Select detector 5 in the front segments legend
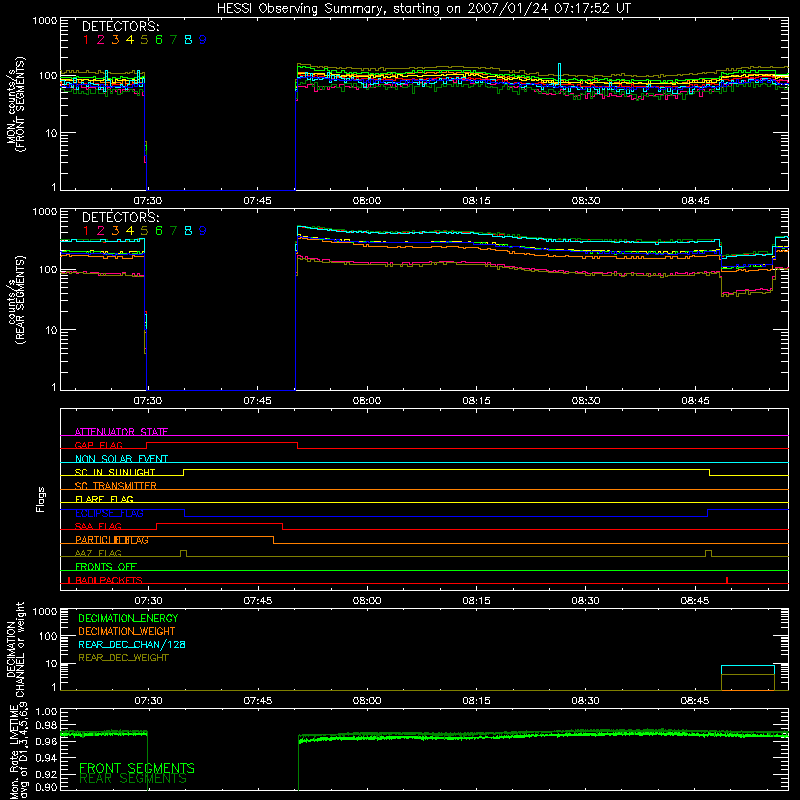 [x=144, y=40]
